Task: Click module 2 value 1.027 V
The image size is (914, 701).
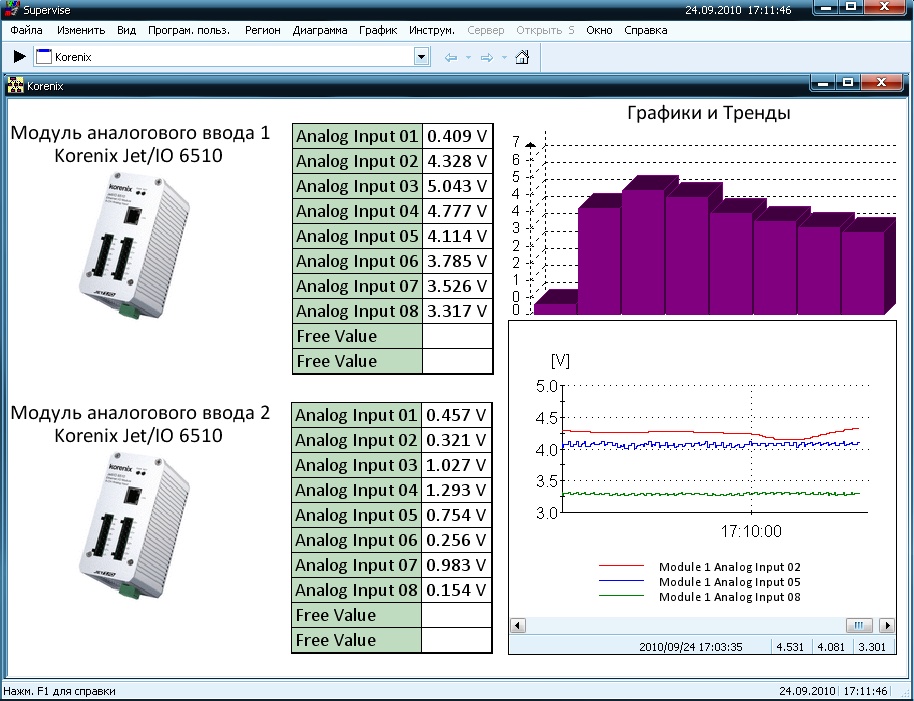Action: point(456,466)
